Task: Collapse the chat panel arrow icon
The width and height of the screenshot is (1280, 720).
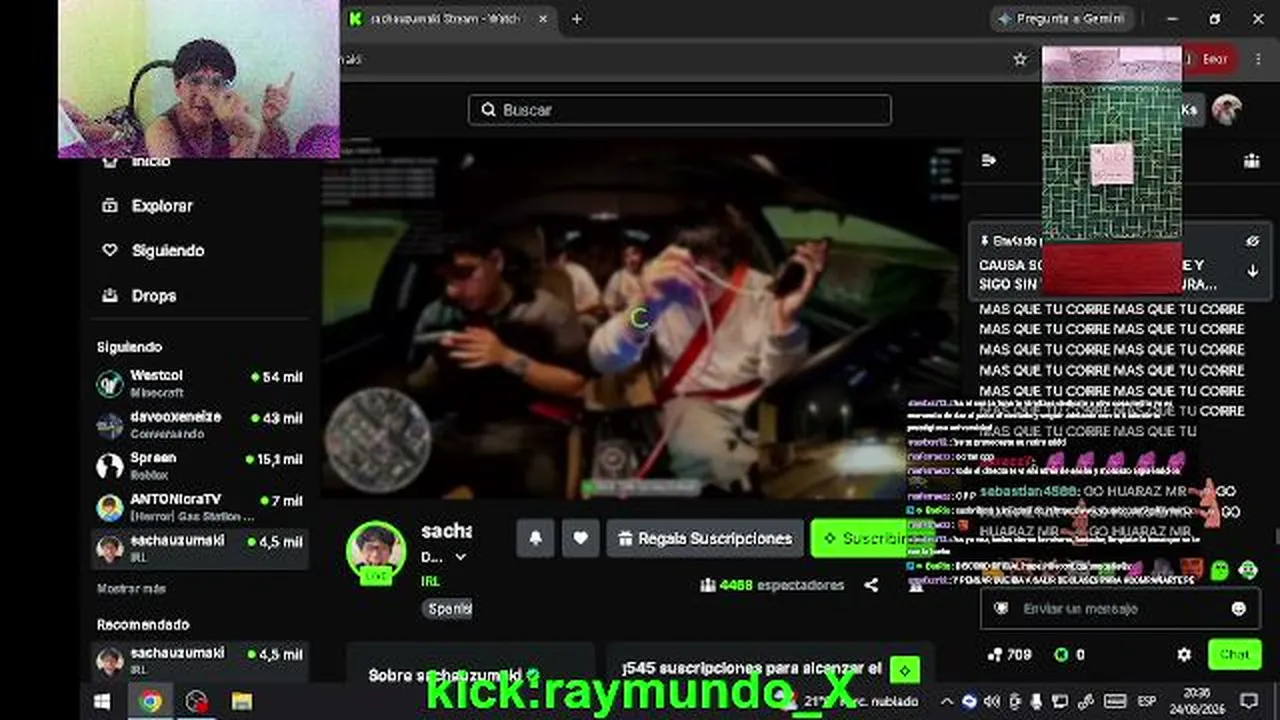Action: (989, 160)
